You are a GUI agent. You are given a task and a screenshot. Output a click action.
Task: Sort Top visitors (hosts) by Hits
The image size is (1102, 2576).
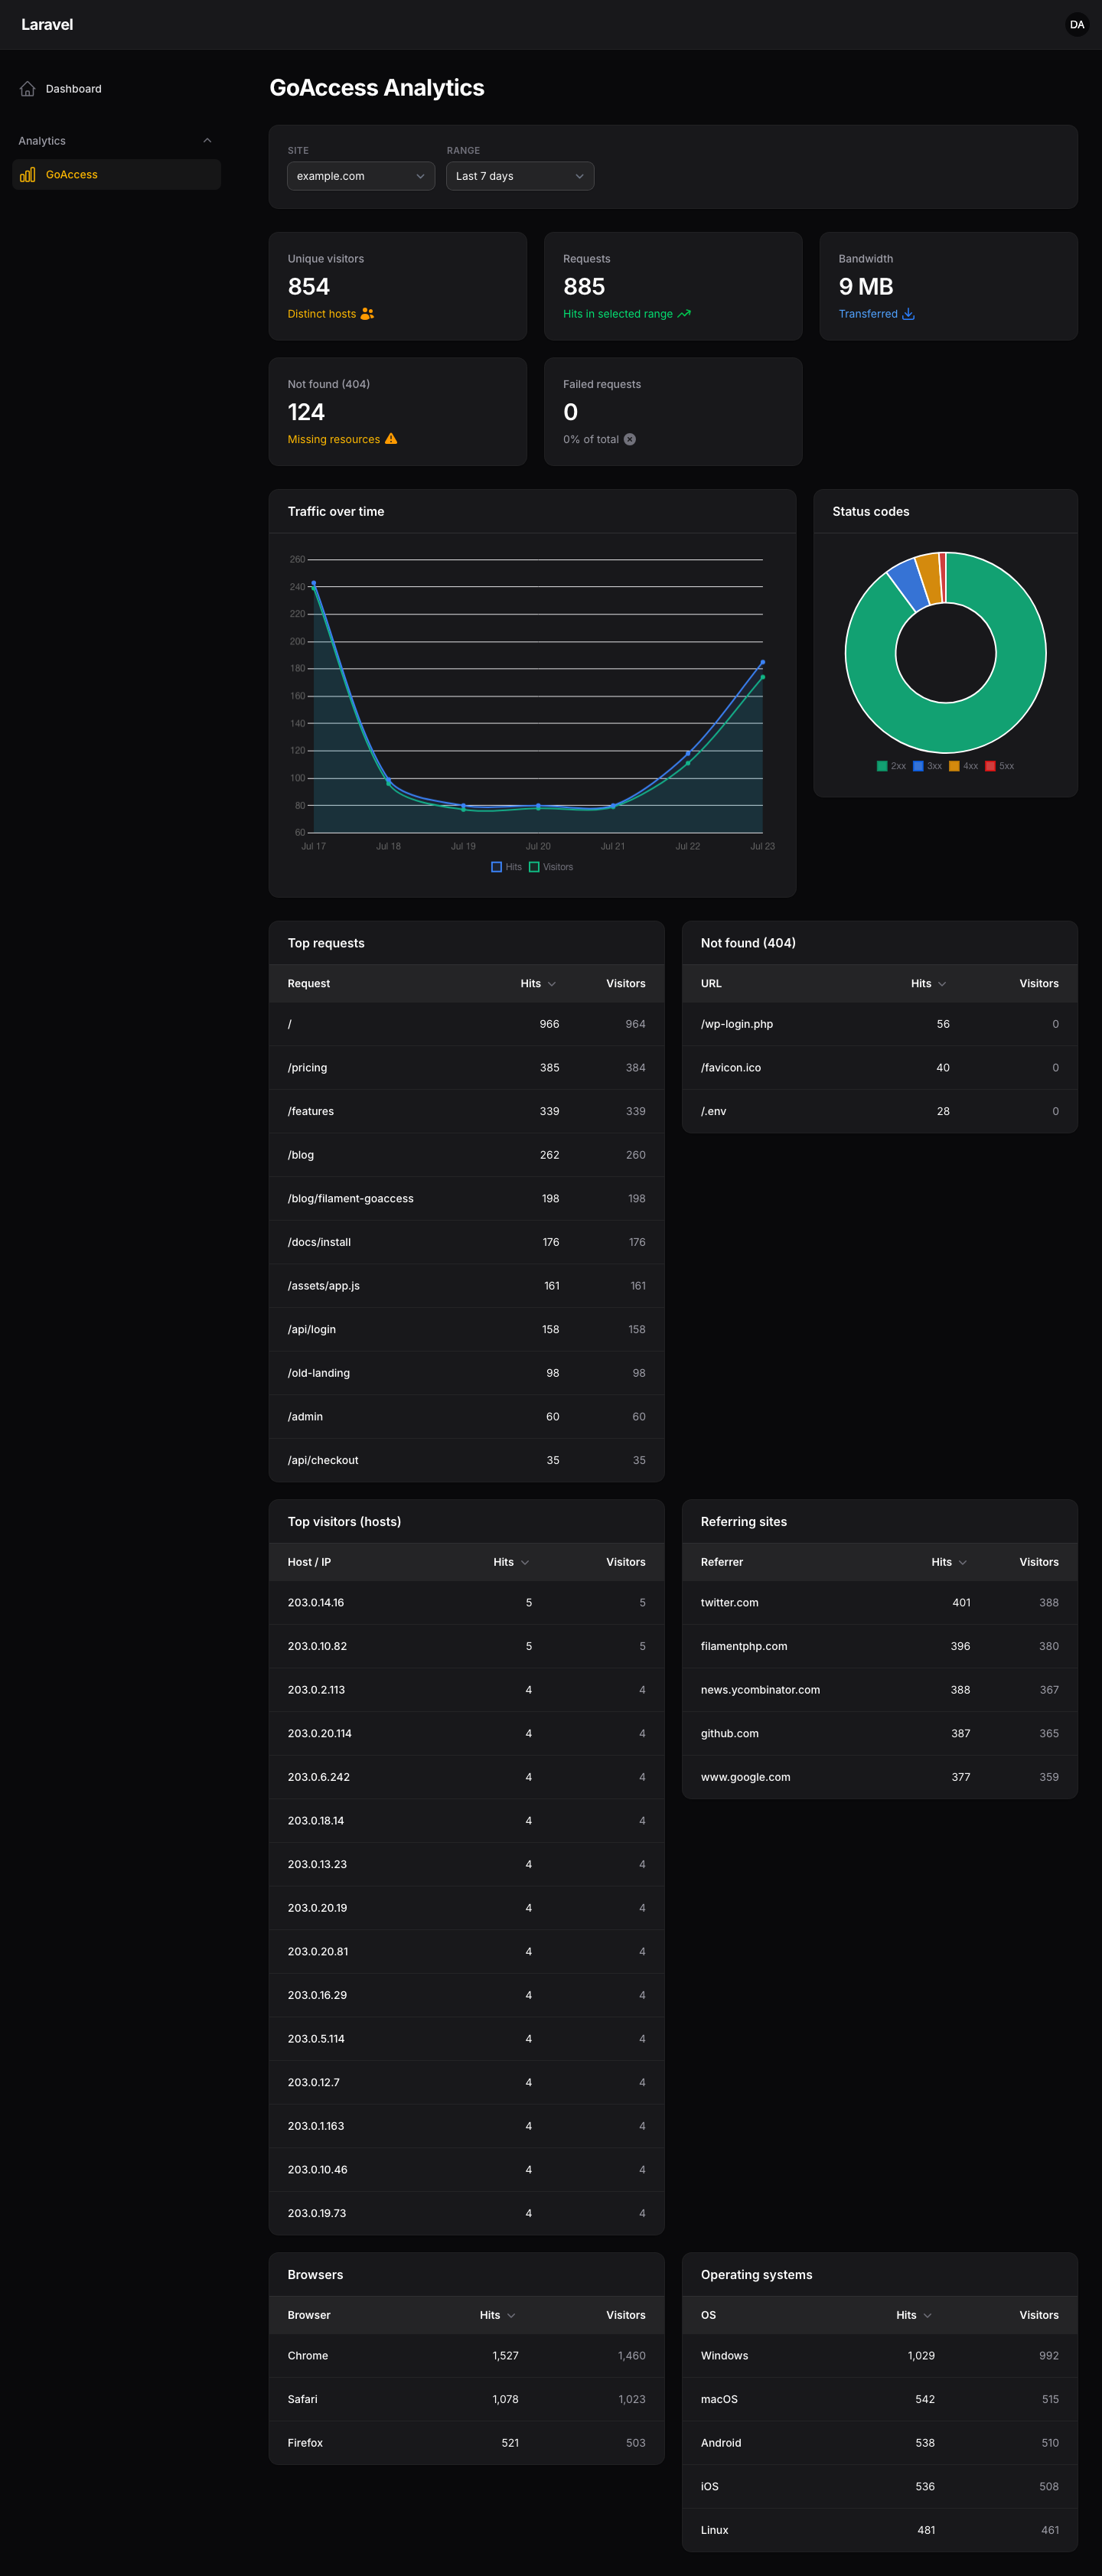511,1562
